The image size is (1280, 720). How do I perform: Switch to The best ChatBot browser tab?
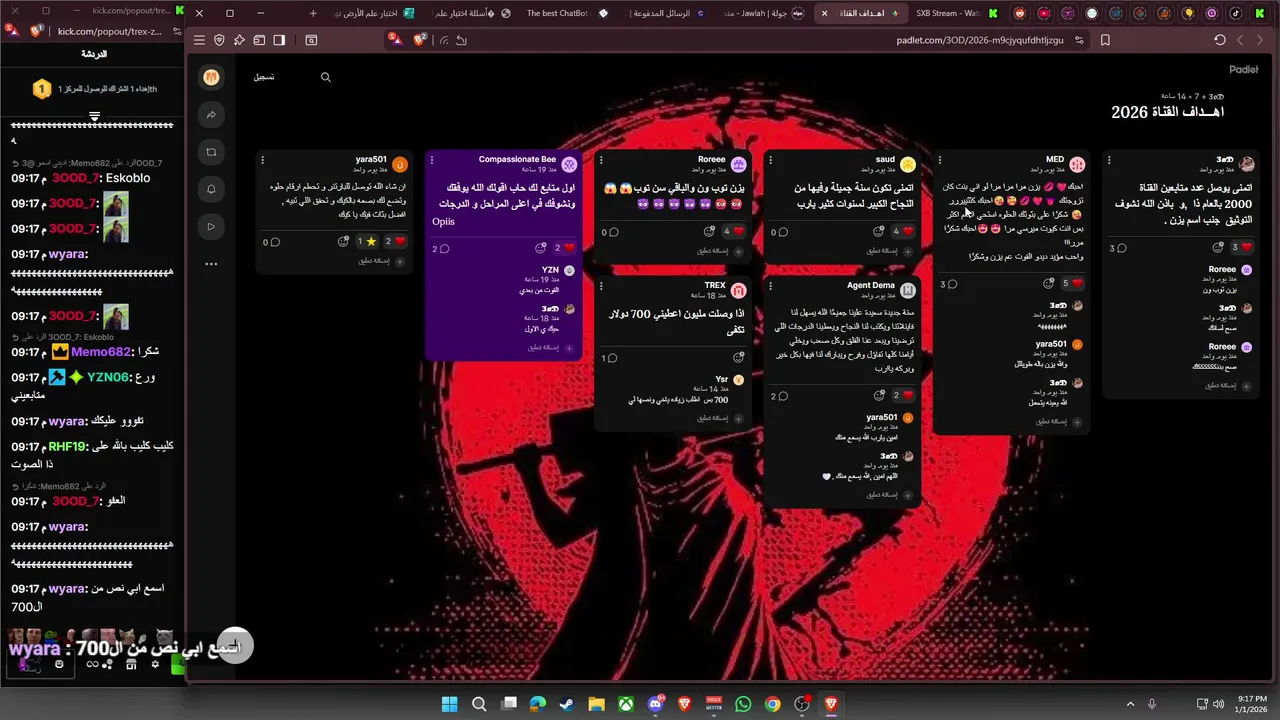click(x=569, y=13)
